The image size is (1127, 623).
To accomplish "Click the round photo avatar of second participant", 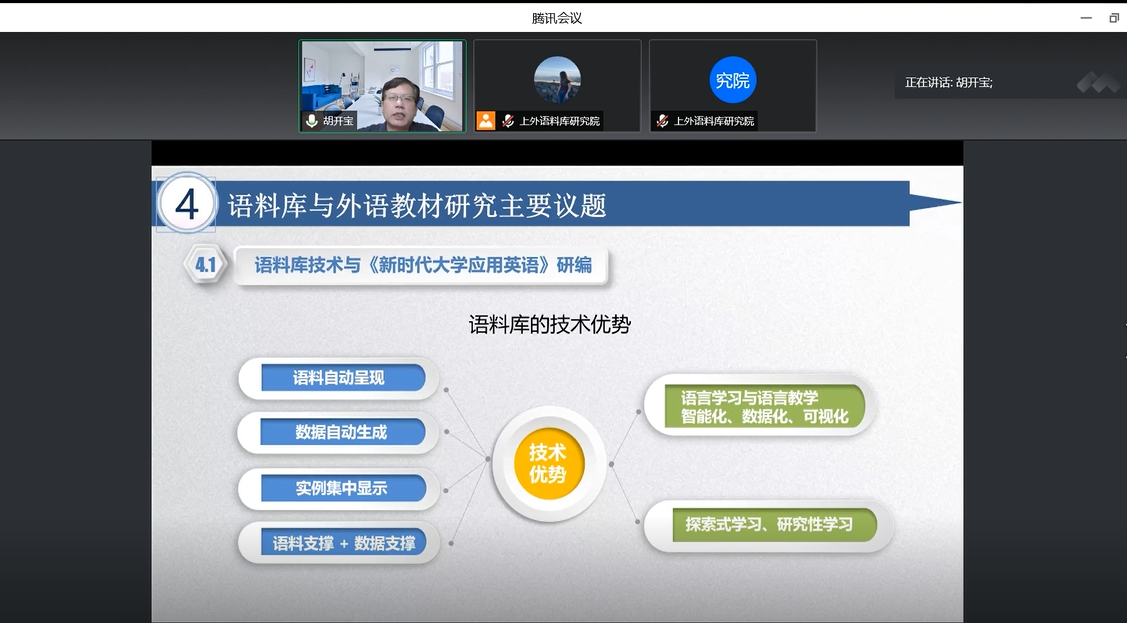I will [557, 80].
